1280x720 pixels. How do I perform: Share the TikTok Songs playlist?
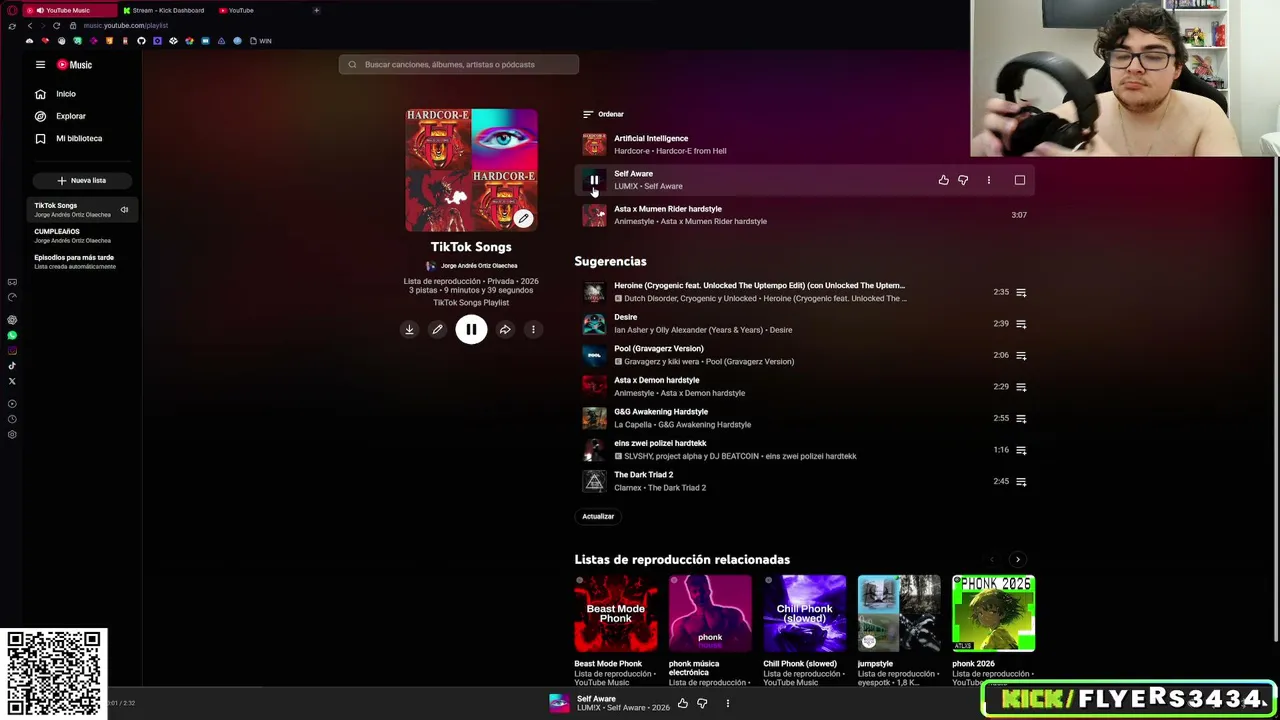pos(505,330)
